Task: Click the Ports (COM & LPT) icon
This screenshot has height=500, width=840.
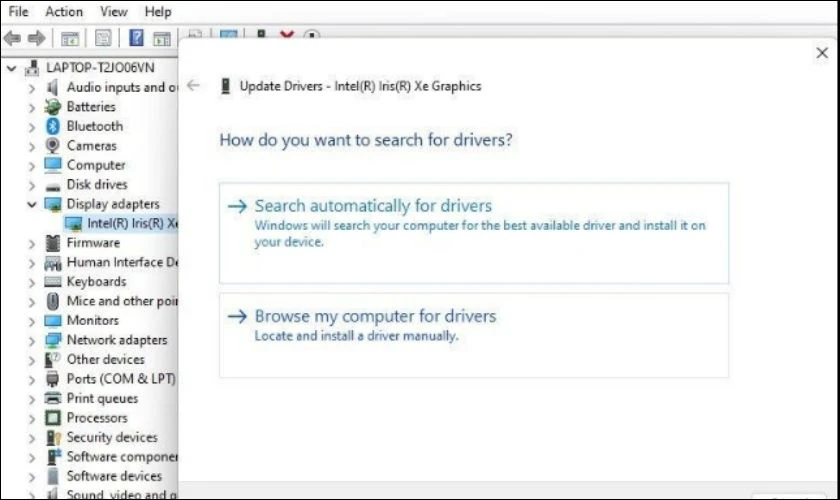Action: pos(52,379)
